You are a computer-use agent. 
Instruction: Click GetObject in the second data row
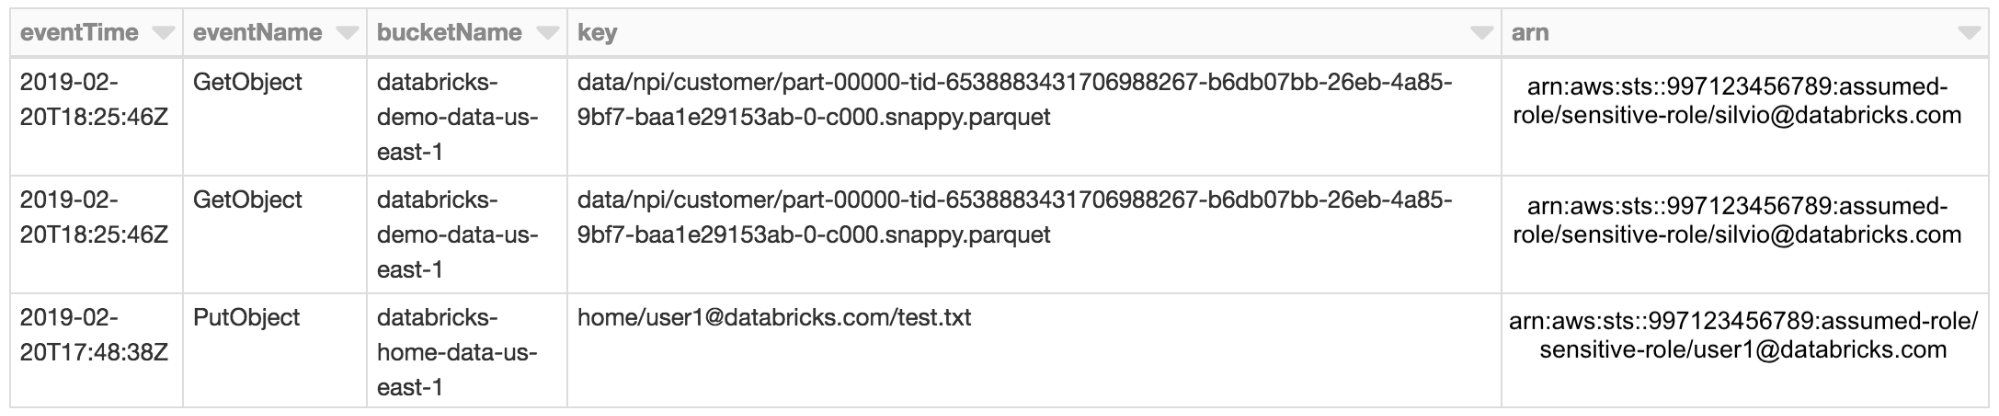click(247, 200)
